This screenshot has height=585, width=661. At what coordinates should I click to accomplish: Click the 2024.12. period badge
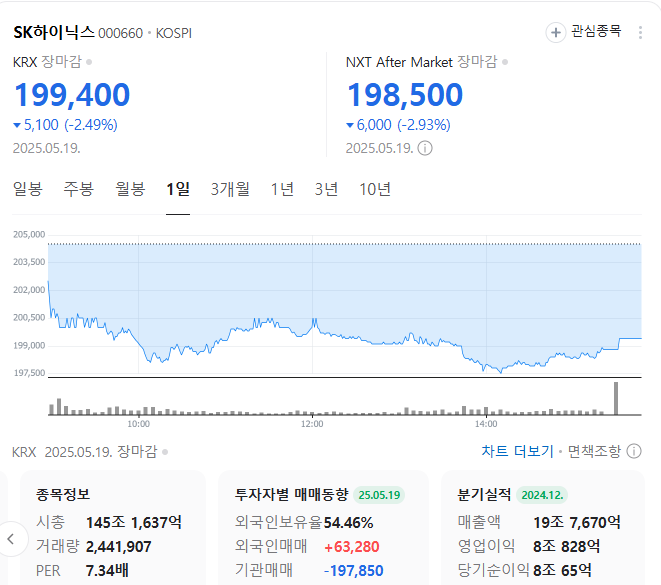[542, 495]
